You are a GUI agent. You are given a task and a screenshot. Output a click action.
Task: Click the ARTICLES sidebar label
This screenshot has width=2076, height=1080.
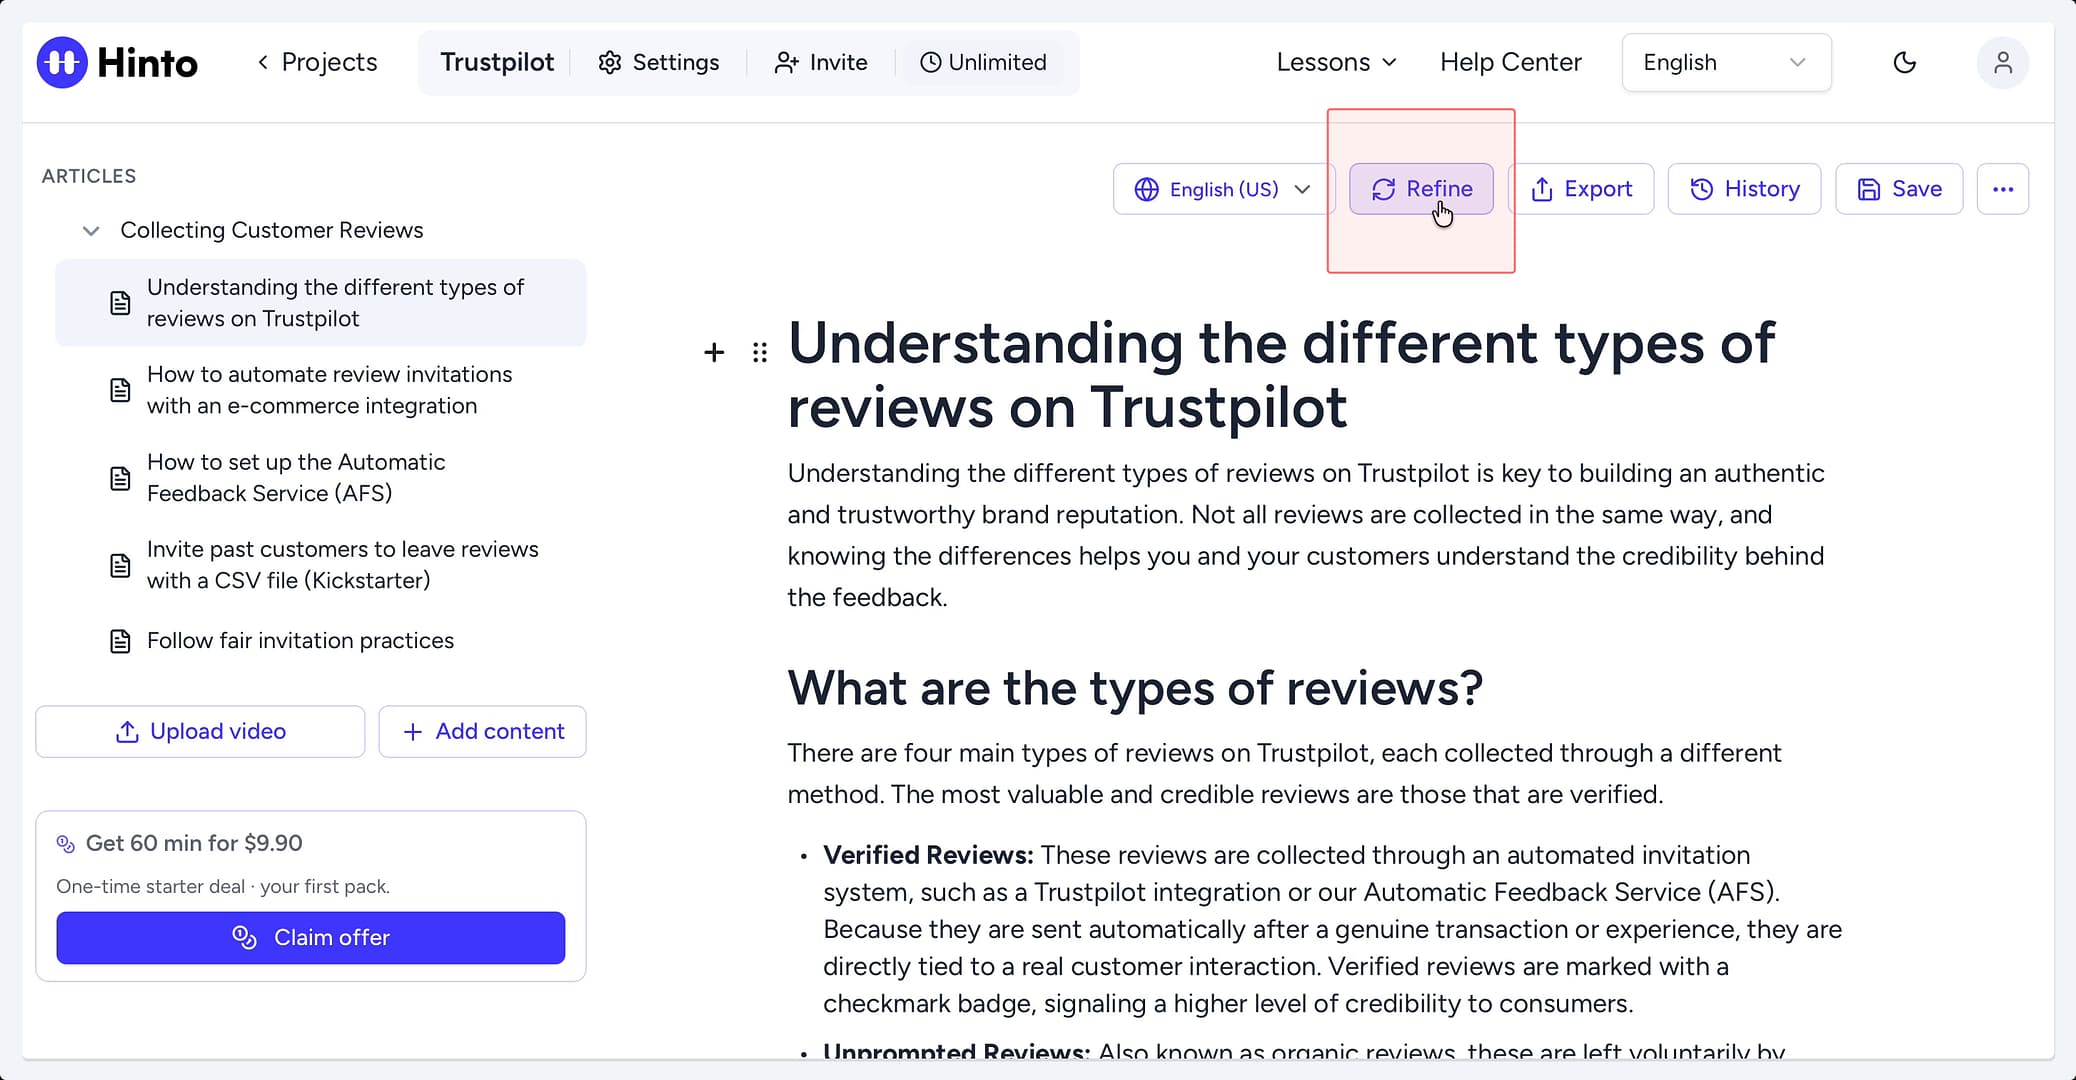pos(89,176)
